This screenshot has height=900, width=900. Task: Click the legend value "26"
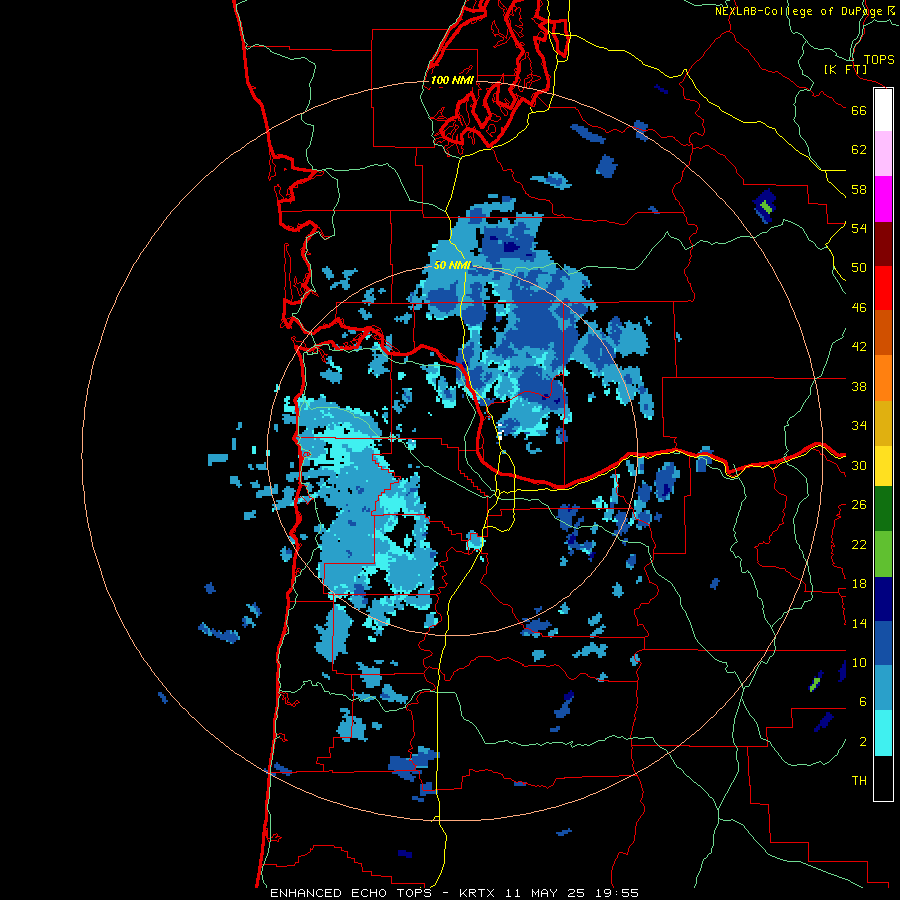pos(859,505)
